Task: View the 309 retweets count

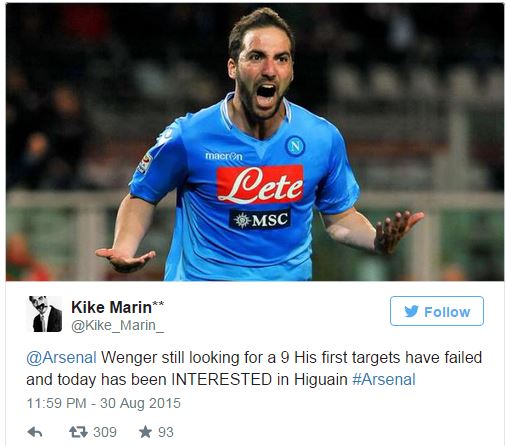Action: (105, 432)
